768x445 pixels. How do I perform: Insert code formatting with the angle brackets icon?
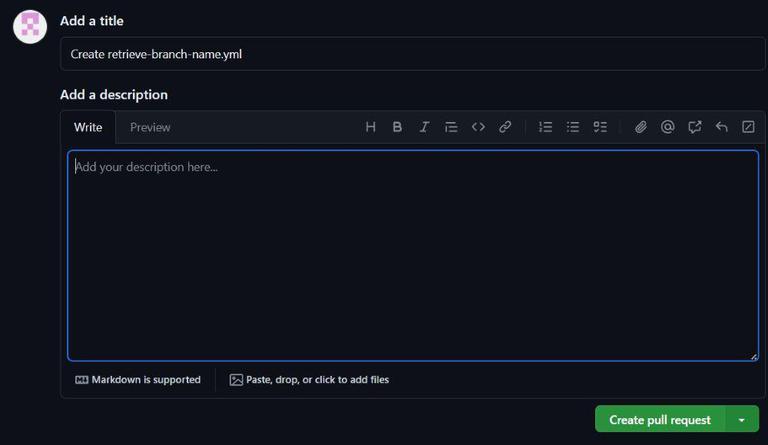click(x=478, y=127)
